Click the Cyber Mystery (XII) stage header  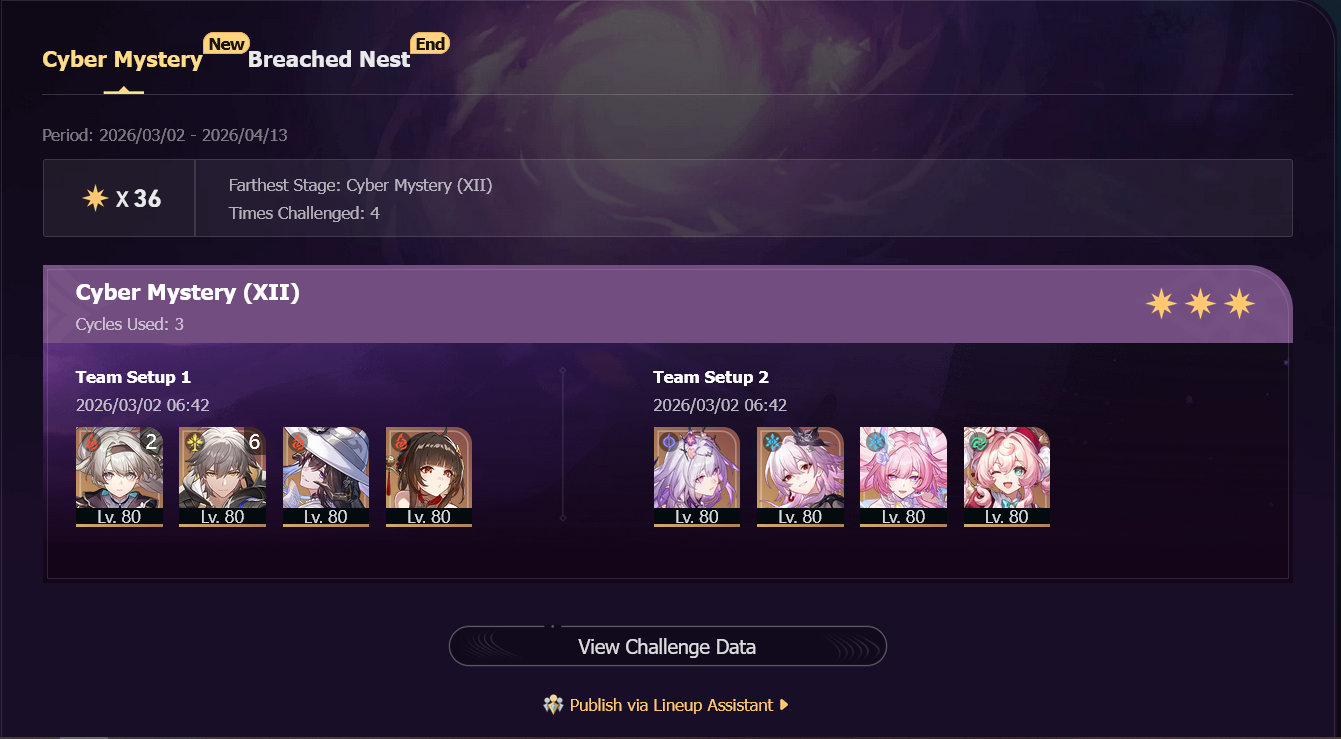click(188, 293)
